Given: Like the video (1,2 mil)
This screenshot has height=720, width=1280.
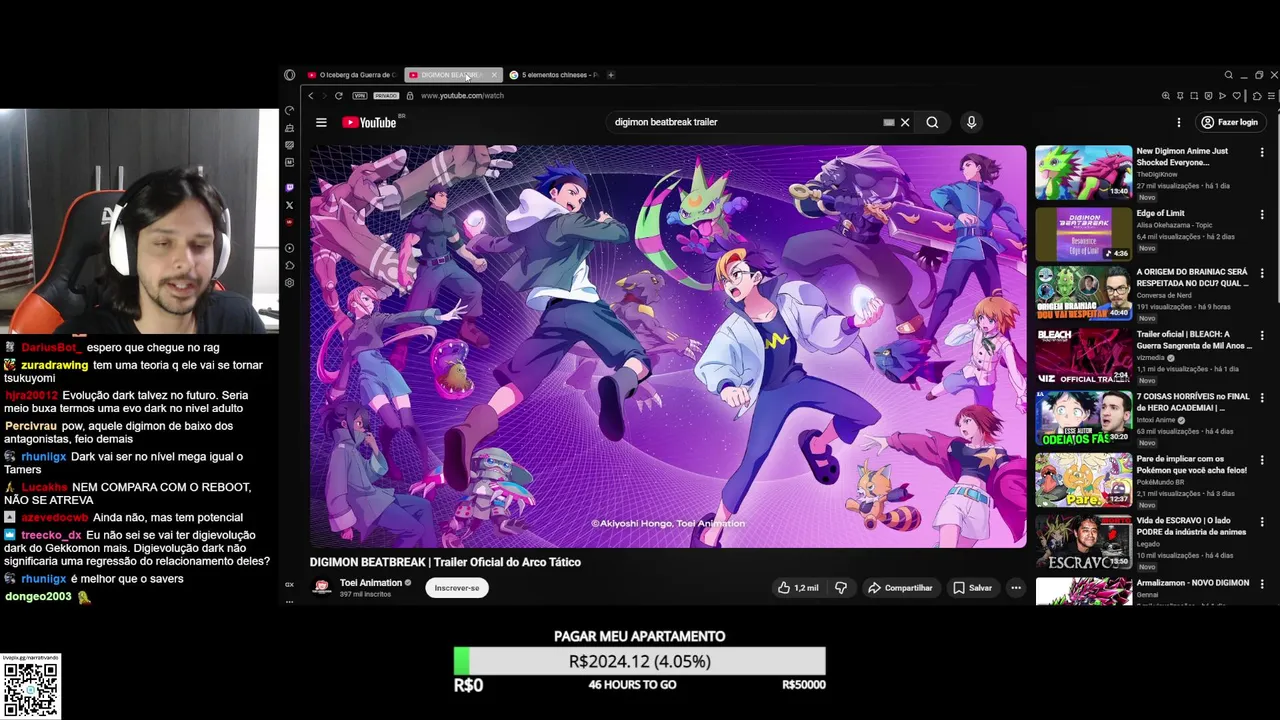Looking at the screenshot, I should (x=799, y=588).
